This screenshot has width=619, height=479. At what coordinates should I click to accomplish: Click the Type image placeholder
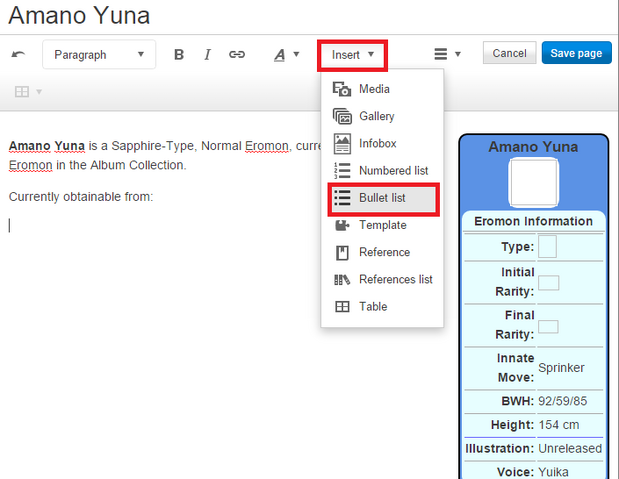(x=548, y=247)
